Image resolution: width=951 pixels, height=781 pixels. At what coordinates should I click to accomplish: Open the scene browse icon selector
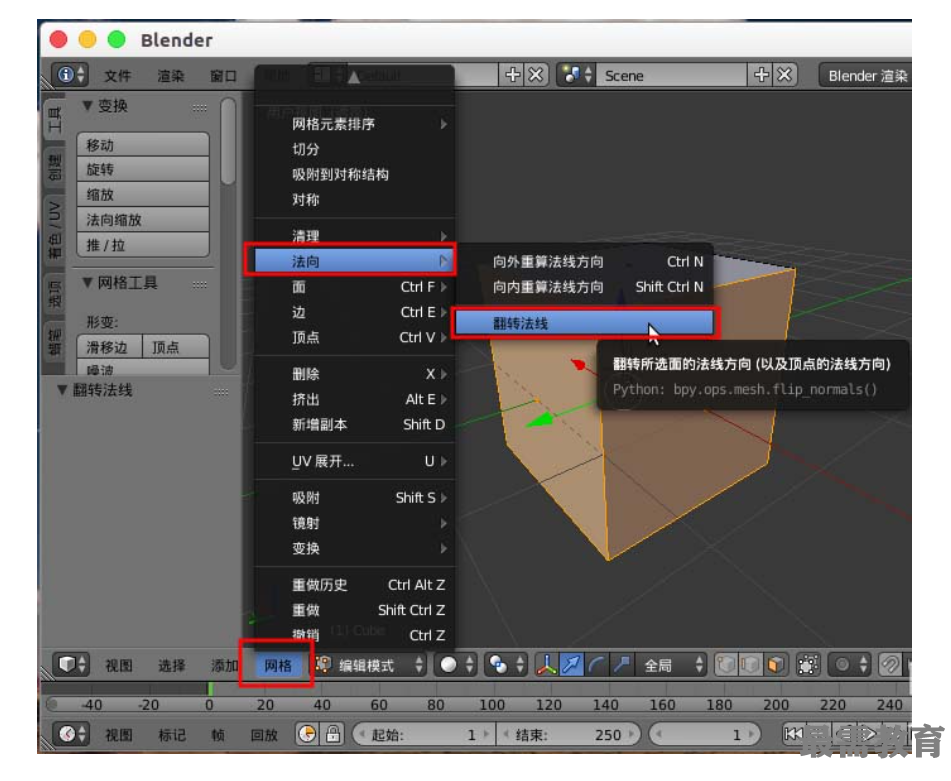pyautogui.click(x=576, y=75)
